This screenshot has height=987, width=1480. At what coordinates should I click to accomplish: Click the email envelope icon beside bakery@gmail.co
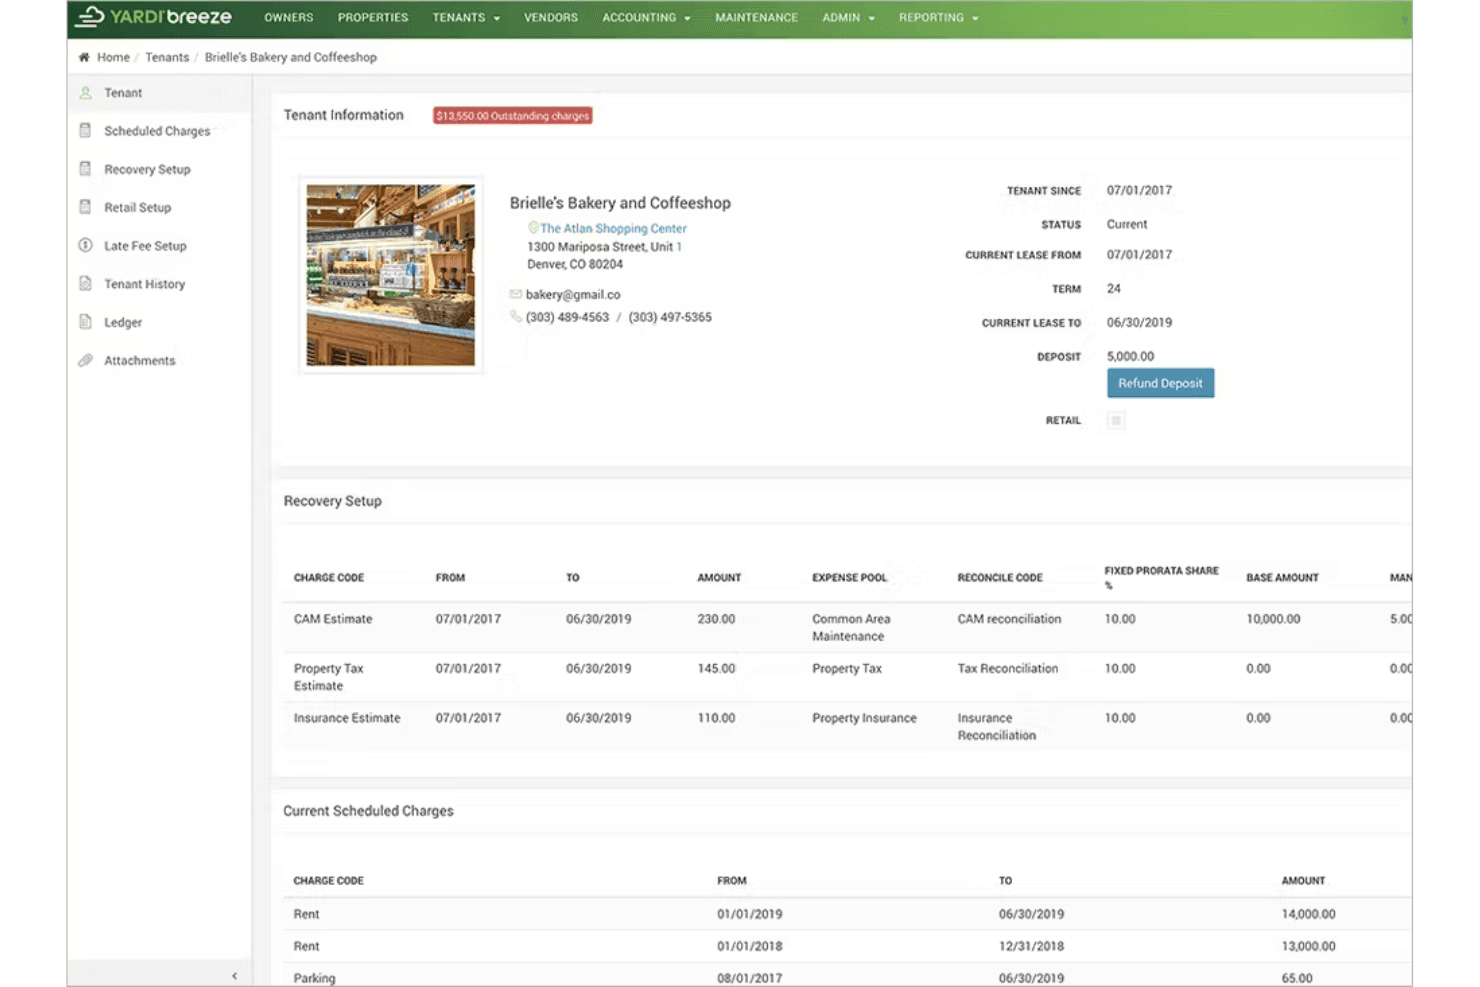point(516,295)
